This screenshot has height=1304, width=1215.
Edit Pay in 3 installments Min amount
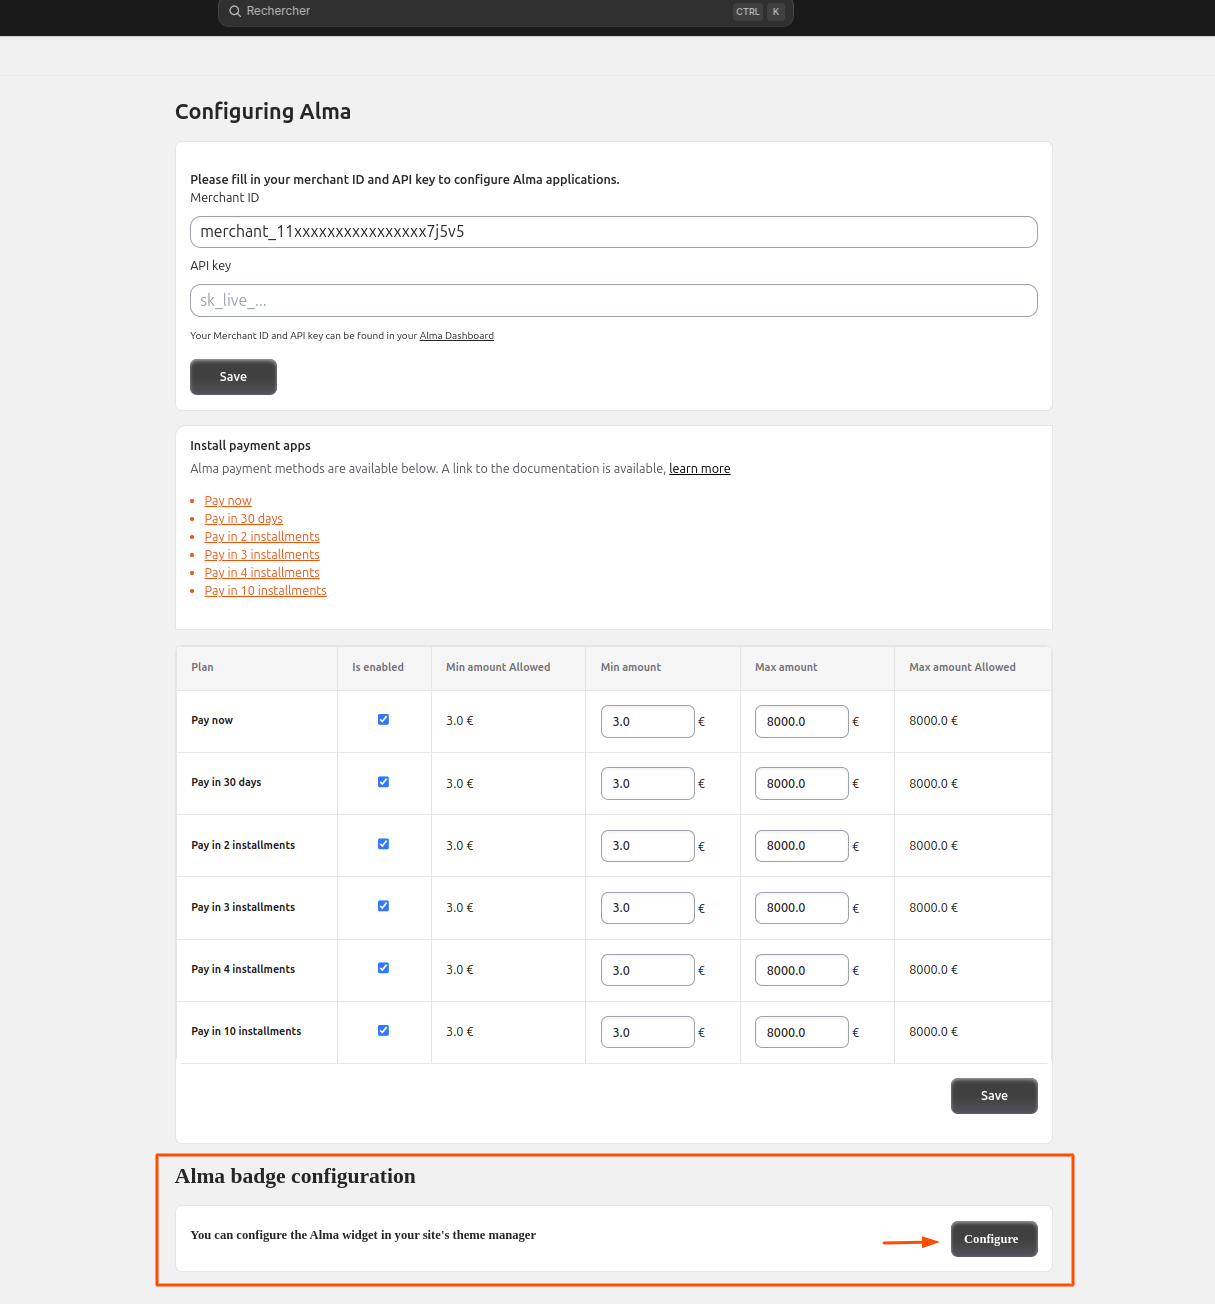[x=647, y=908]
